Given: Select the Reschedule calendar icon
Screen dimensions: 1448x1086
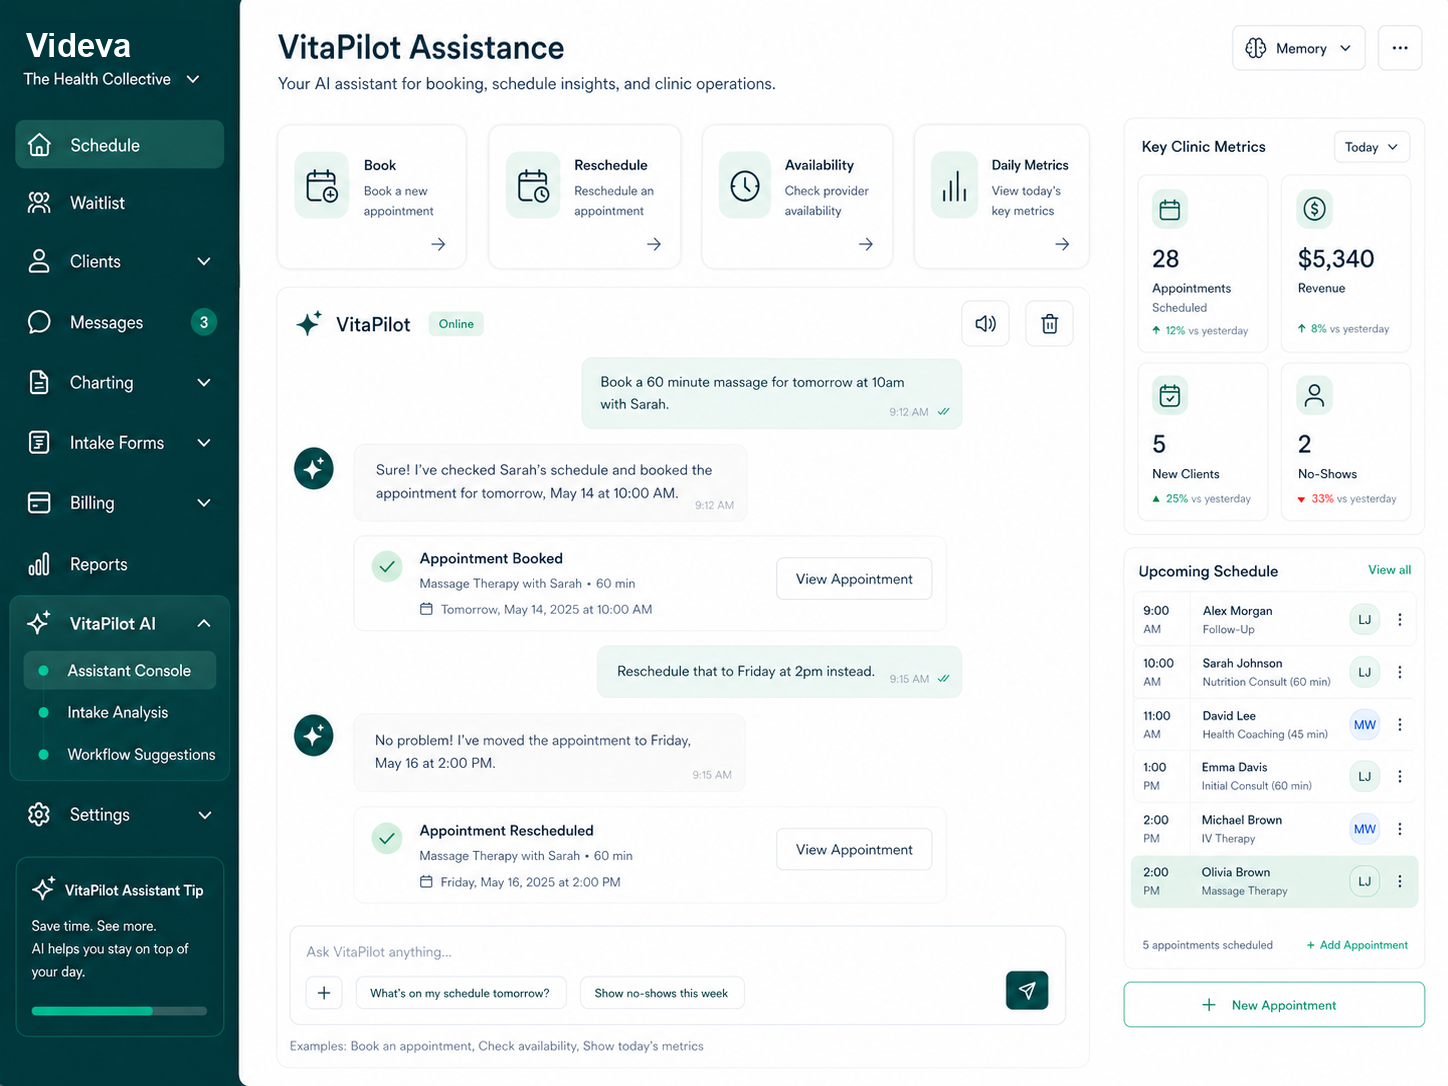Looking at the screenshot, I should 533,185.
